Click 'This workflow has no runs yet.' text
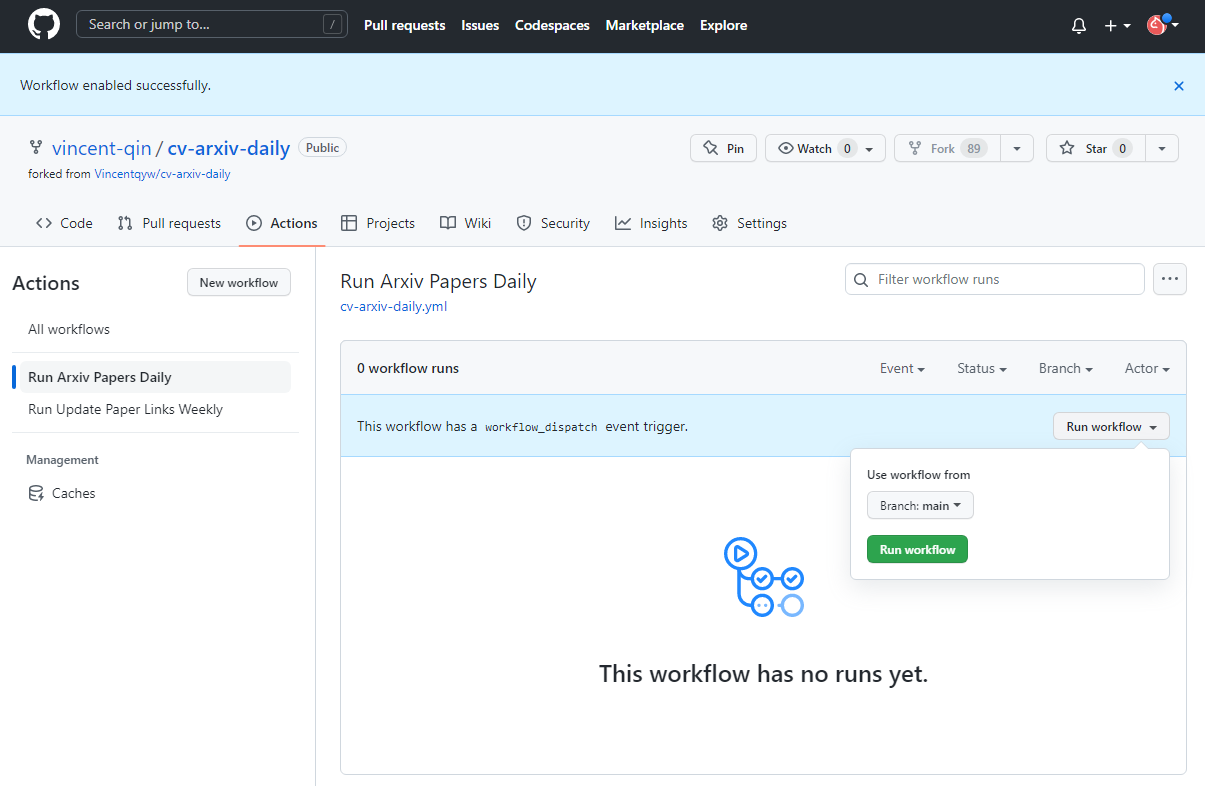The image size is (1205, 786). 763,674
